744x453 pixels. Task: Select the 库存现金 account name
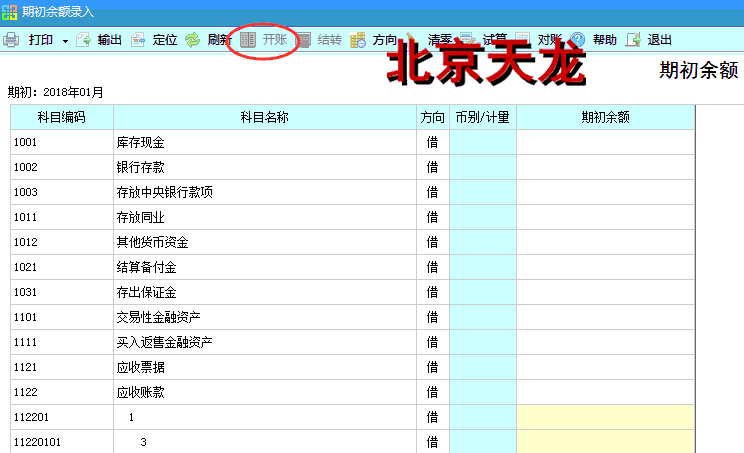click(140, 142)
